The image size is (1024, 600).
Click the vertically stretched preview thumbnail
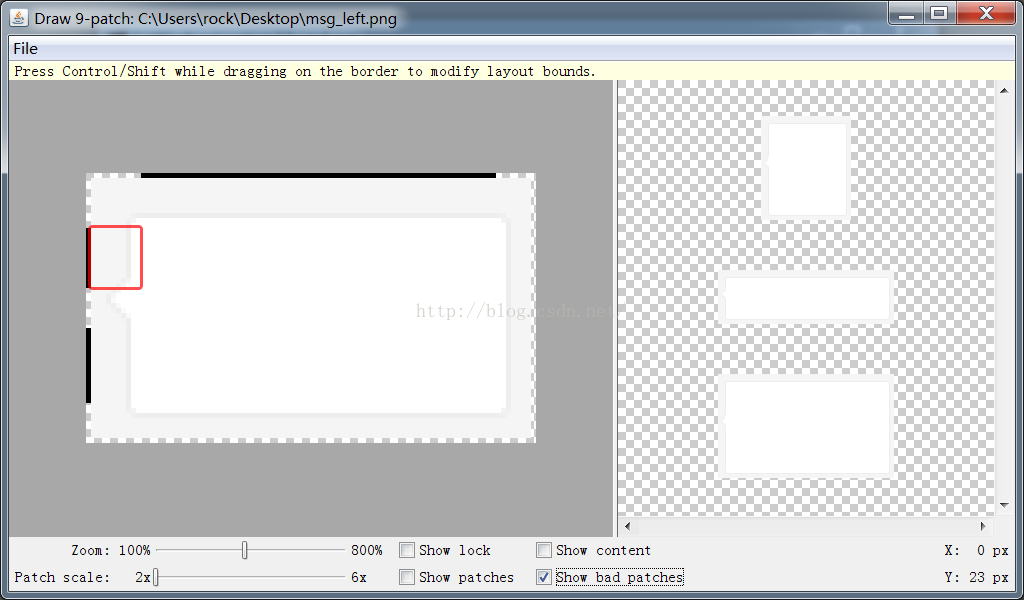807,169
